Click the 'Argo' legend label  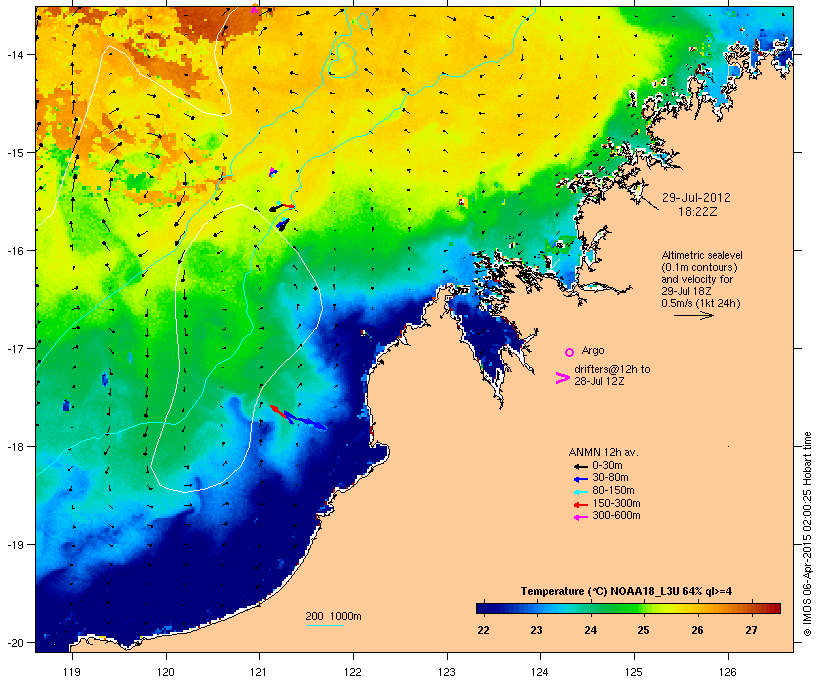[x=593, y=350]
